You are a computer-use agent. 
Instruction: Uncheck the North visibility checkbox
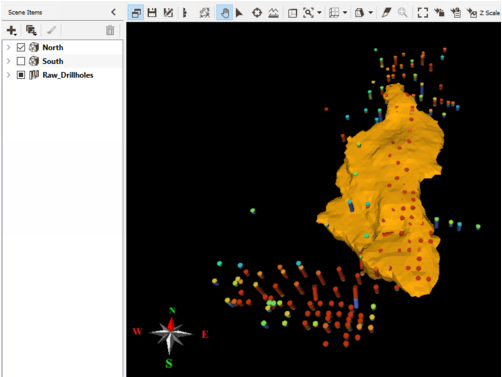pos(21,47)
